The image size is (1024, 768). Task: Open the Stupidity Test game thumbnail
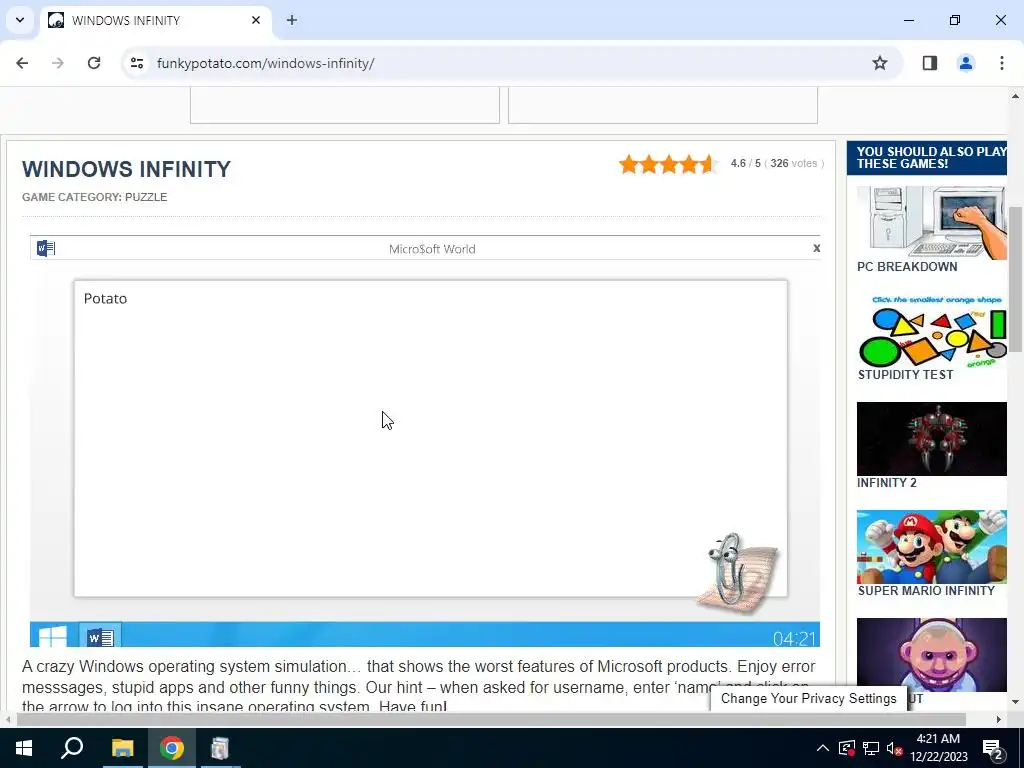tap(931, 330)
